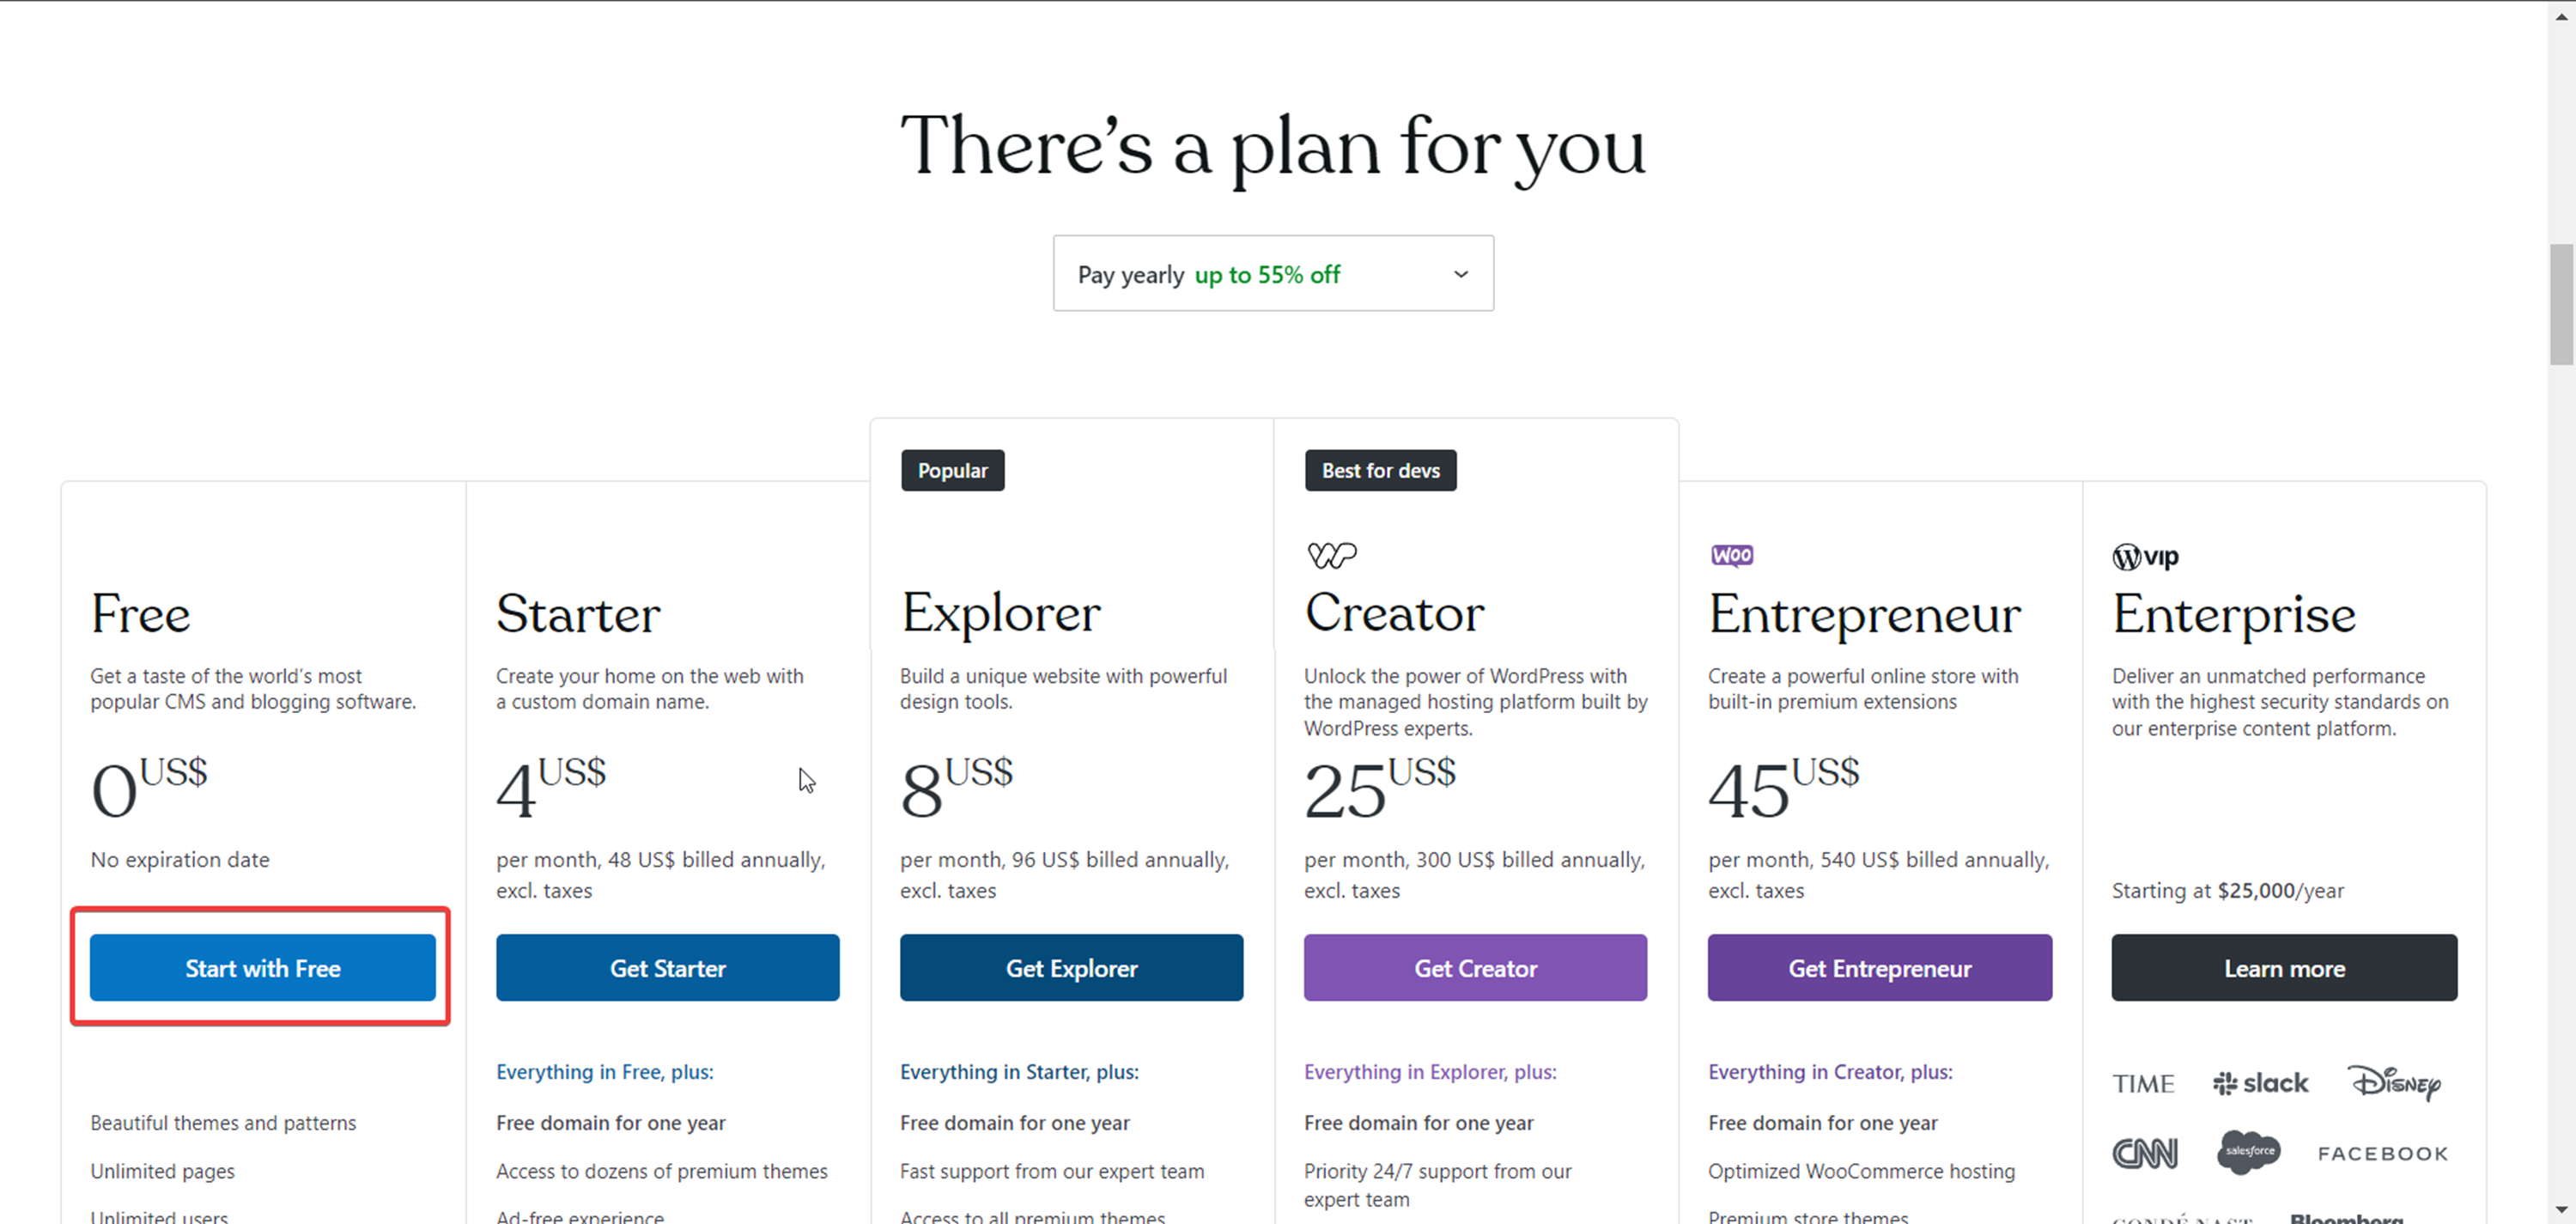Click the scrollbar down arrow

2562,1209
